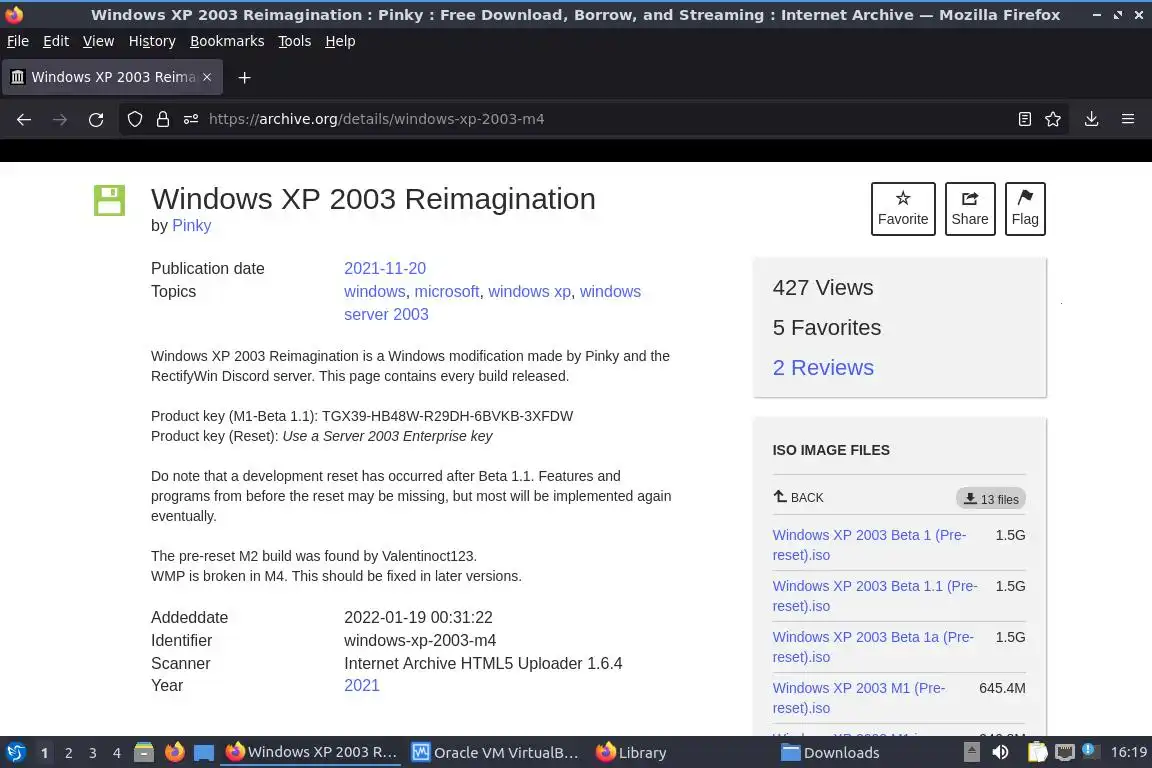This screenshot has width=1152, height=768.
Task: Open the File menu
Action: point(18,41)
